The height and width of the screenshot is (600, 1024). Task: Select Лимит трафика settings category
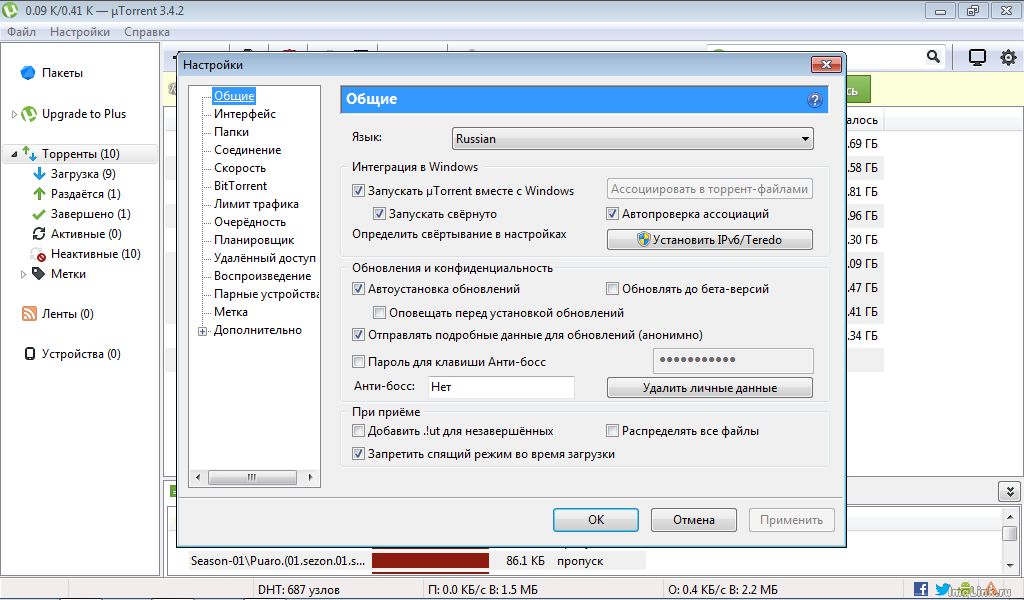pyautogui.click(x=256, y=204)
